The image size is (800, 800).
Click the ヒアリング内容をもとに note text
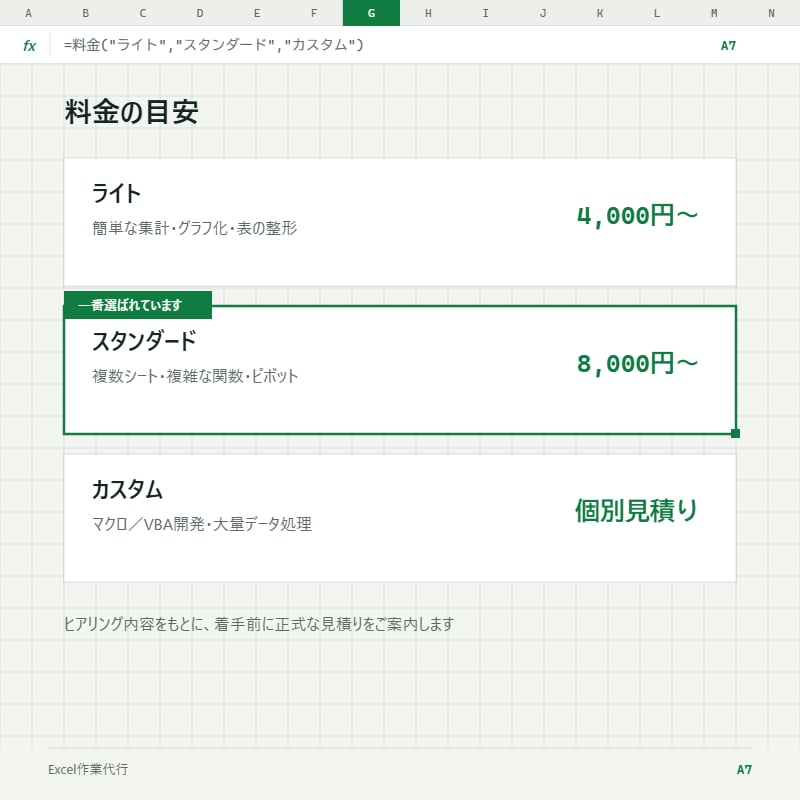click(x=259, y=623)
